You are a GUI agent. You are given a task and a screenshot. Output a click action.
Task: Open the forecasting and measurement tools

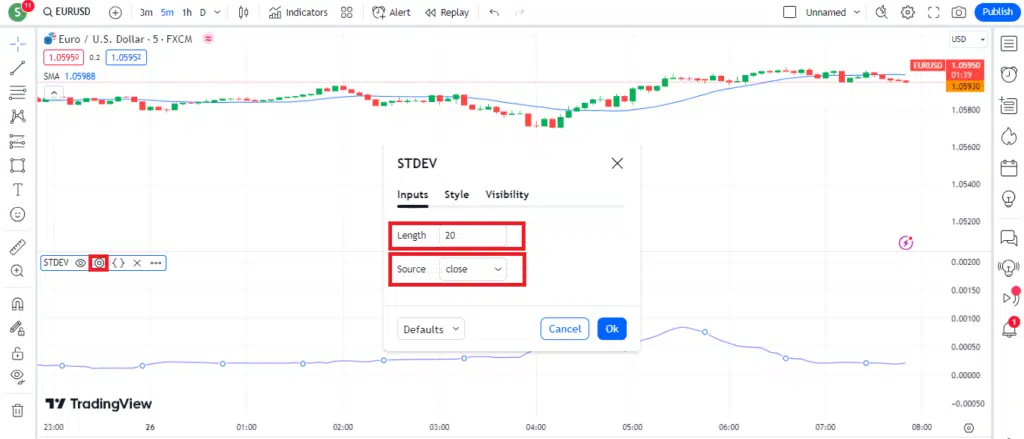click(18, 141)
